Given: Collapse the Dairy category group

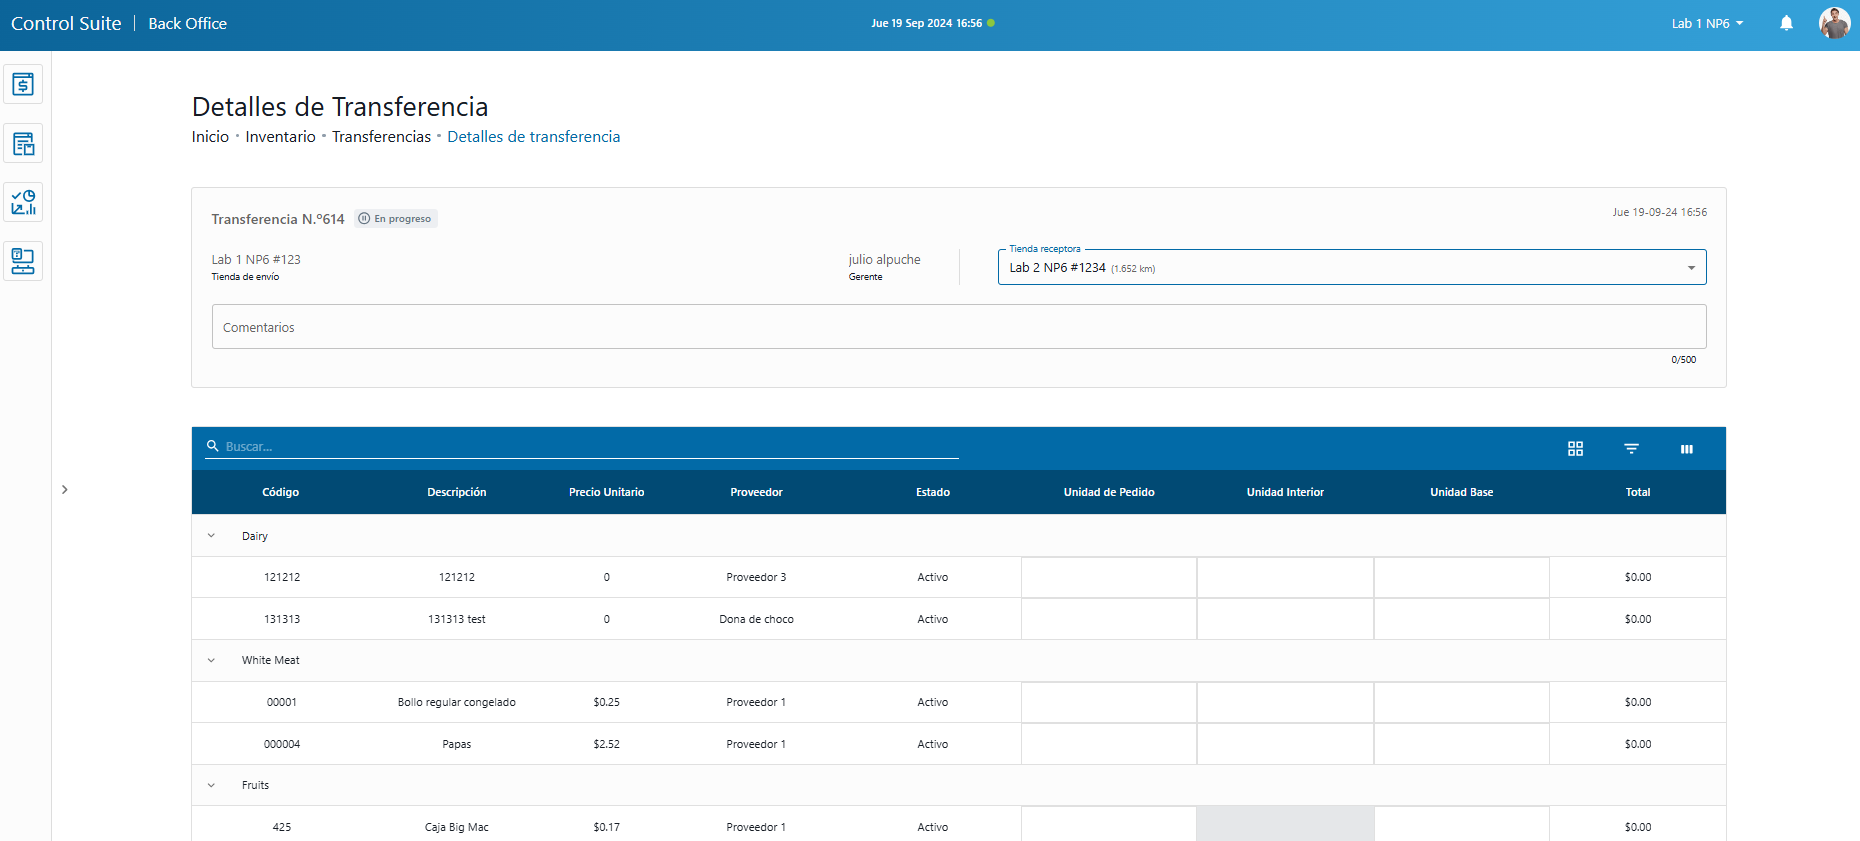Looking at the screenshot, I should (211, 536).
